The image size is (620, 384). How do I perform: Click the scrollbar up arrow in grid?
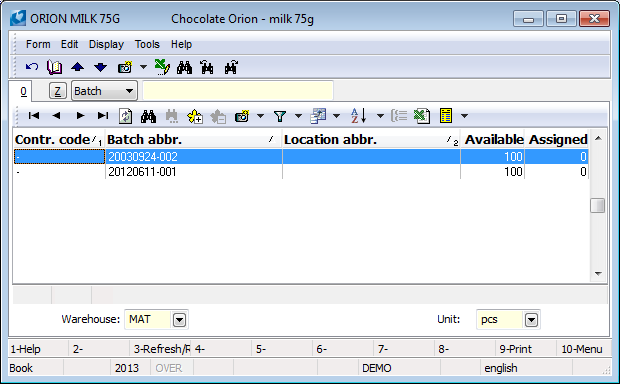tap(598, 138)
